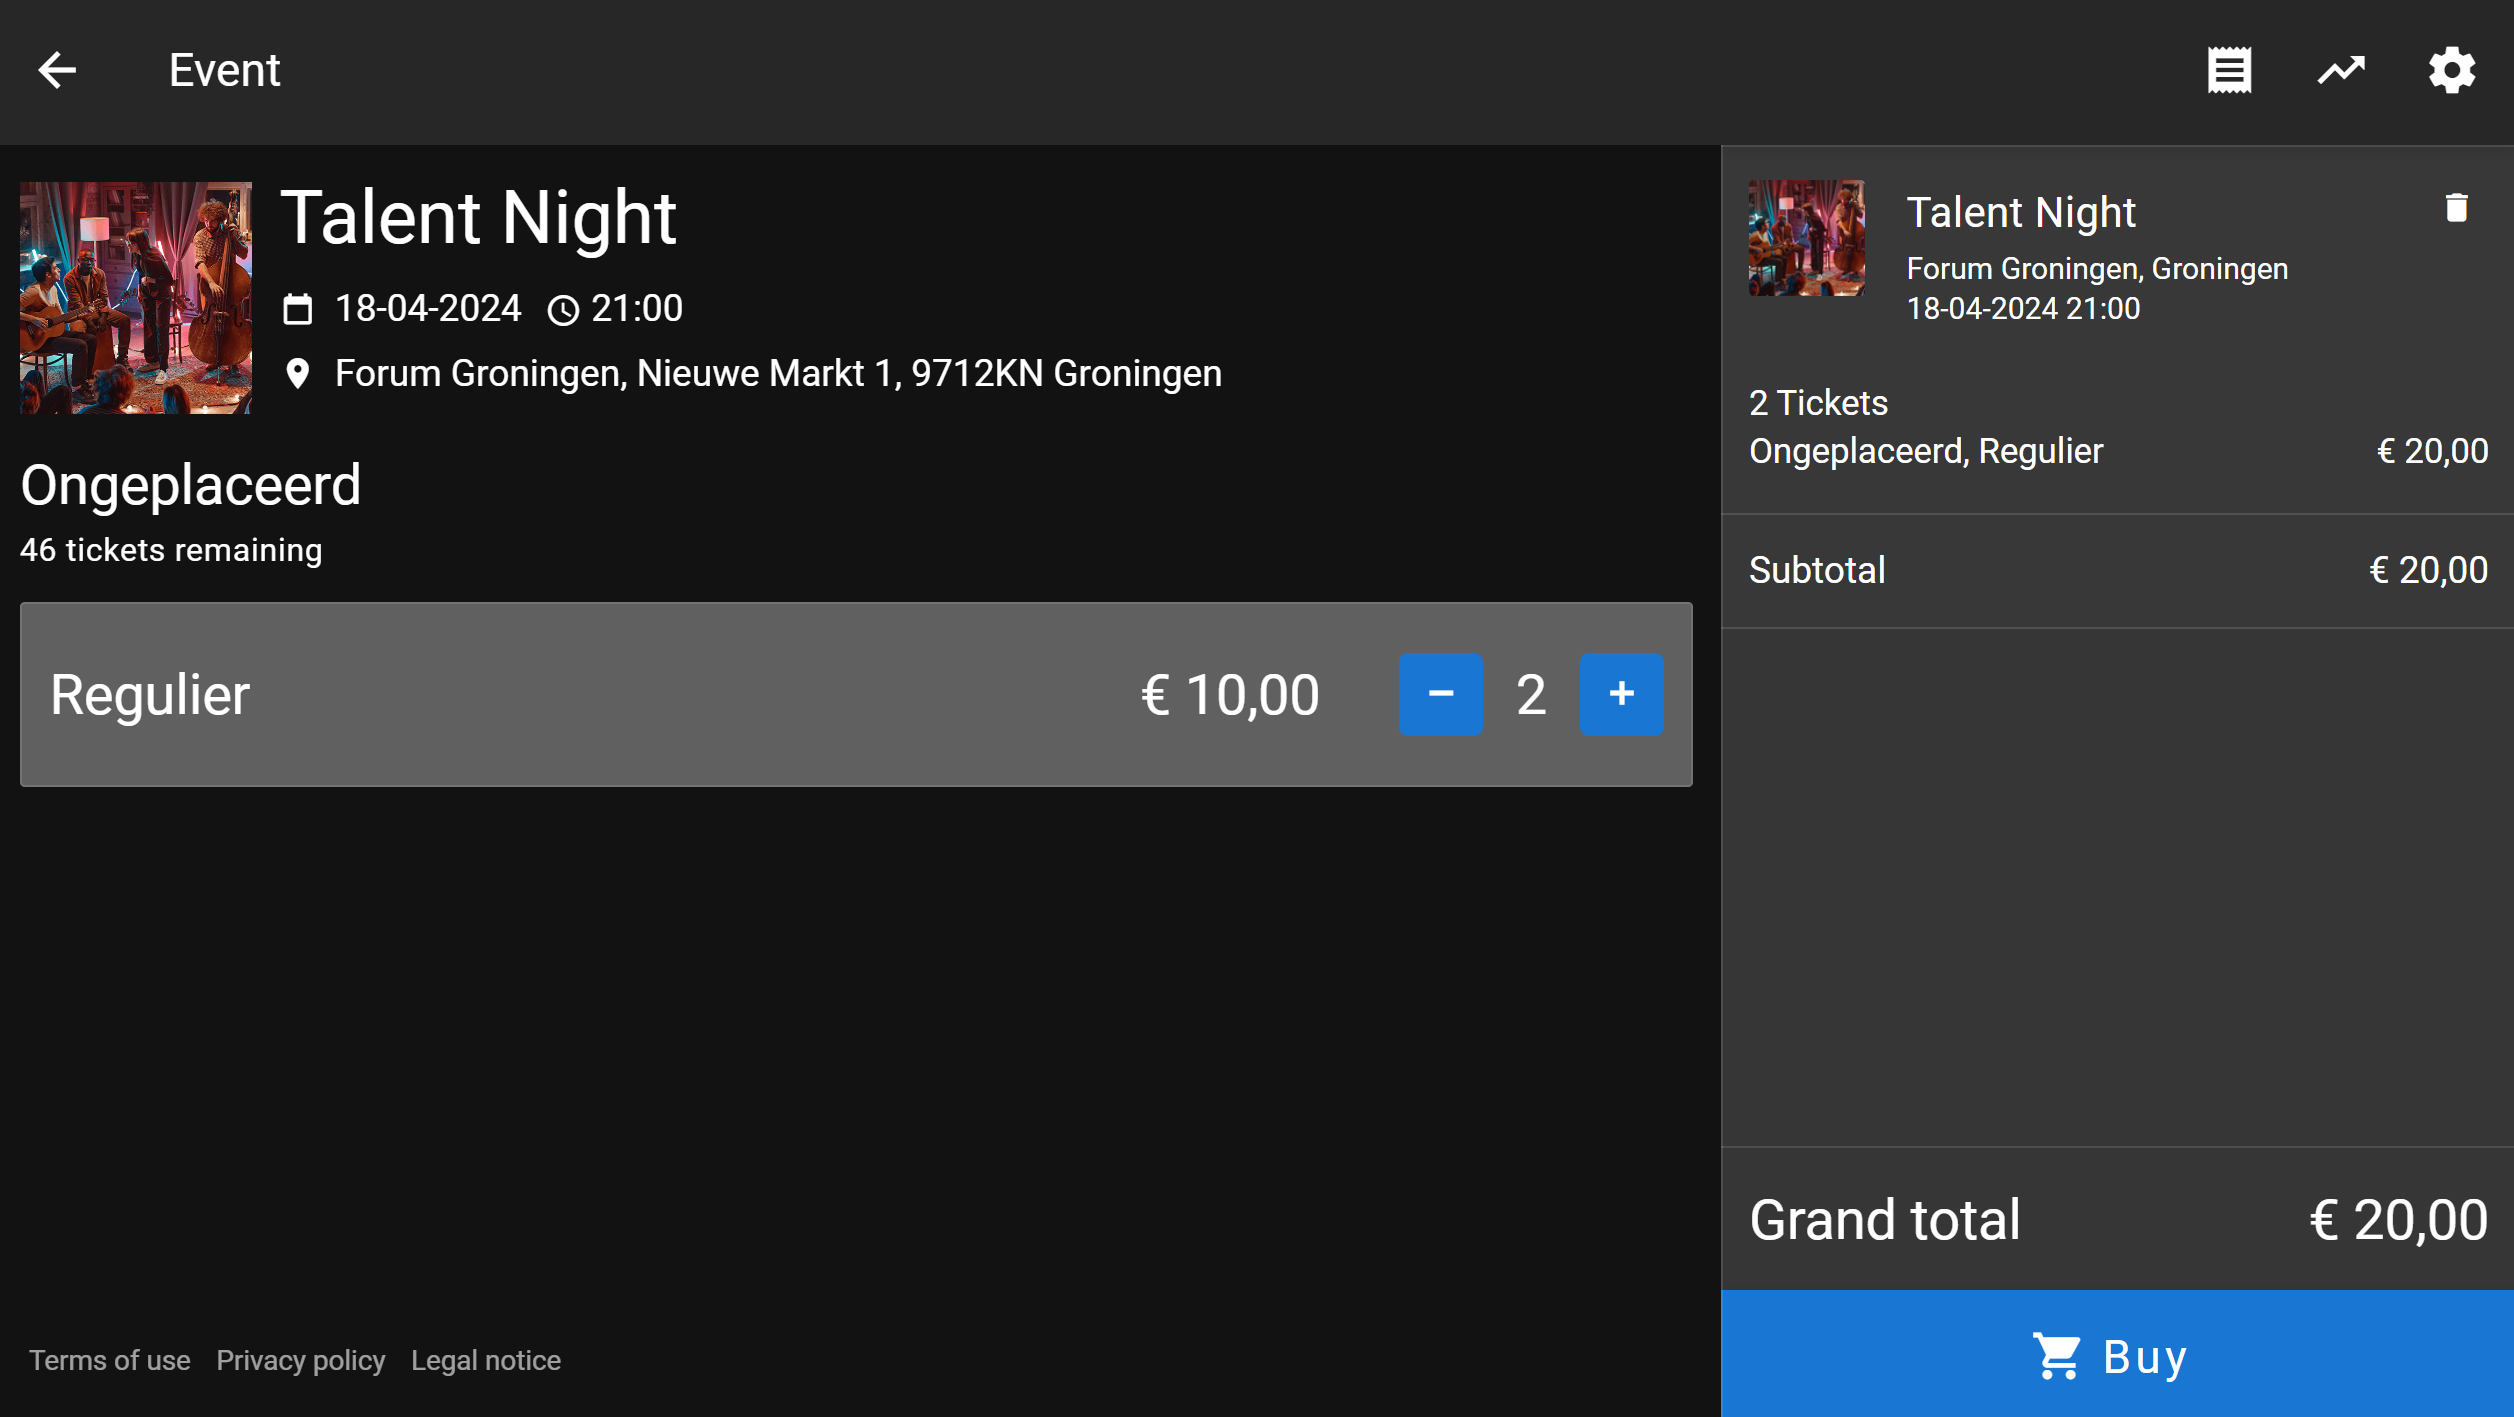Viewport: 2514px width, 1417px height.
Task: Increase Regulier ticket quantity with plus
Action: coord(1621,694)
